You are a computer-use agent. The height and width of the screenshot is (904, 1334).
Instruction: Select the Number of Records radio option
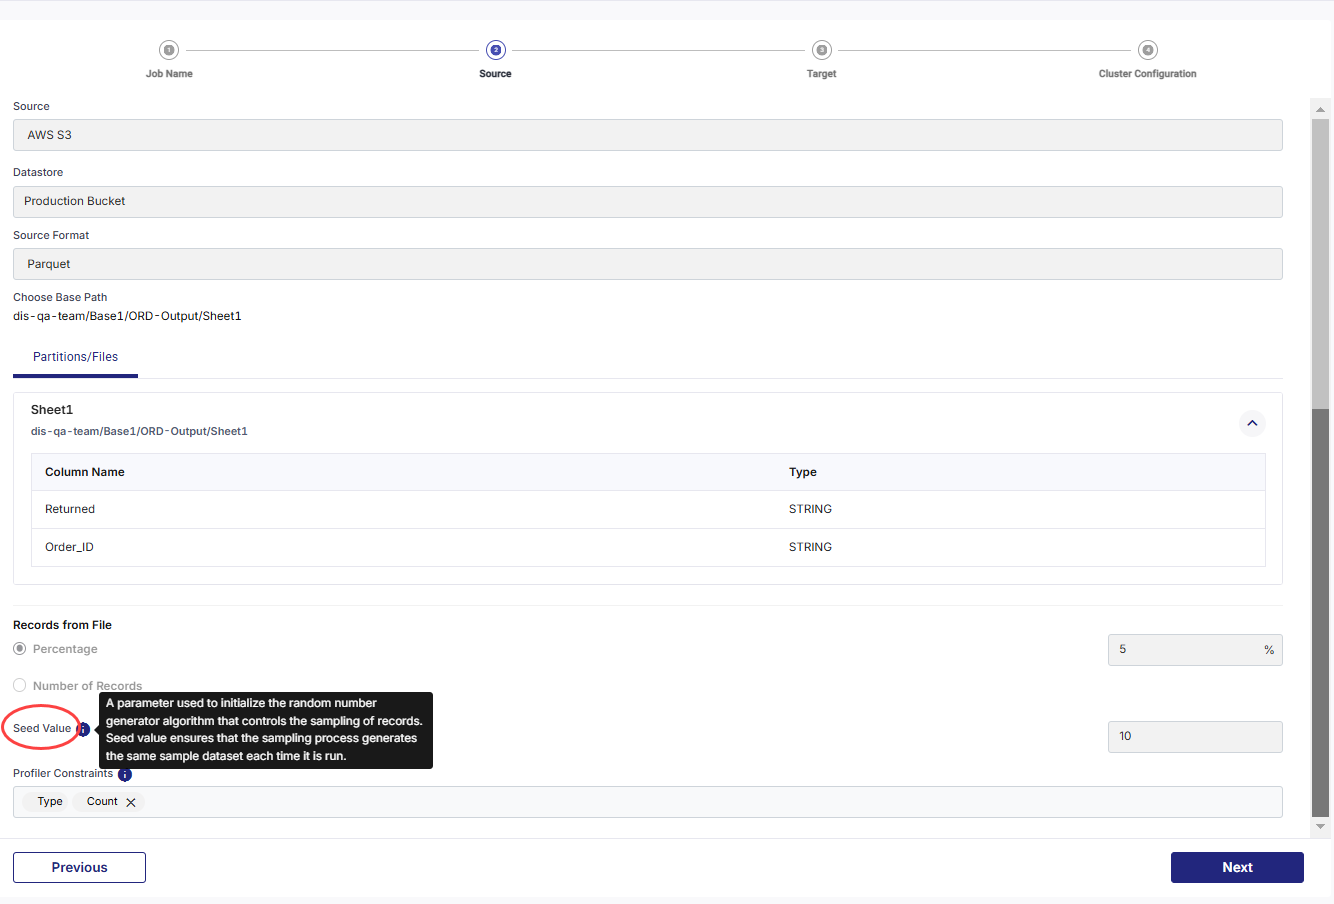[x=20, y=686]
